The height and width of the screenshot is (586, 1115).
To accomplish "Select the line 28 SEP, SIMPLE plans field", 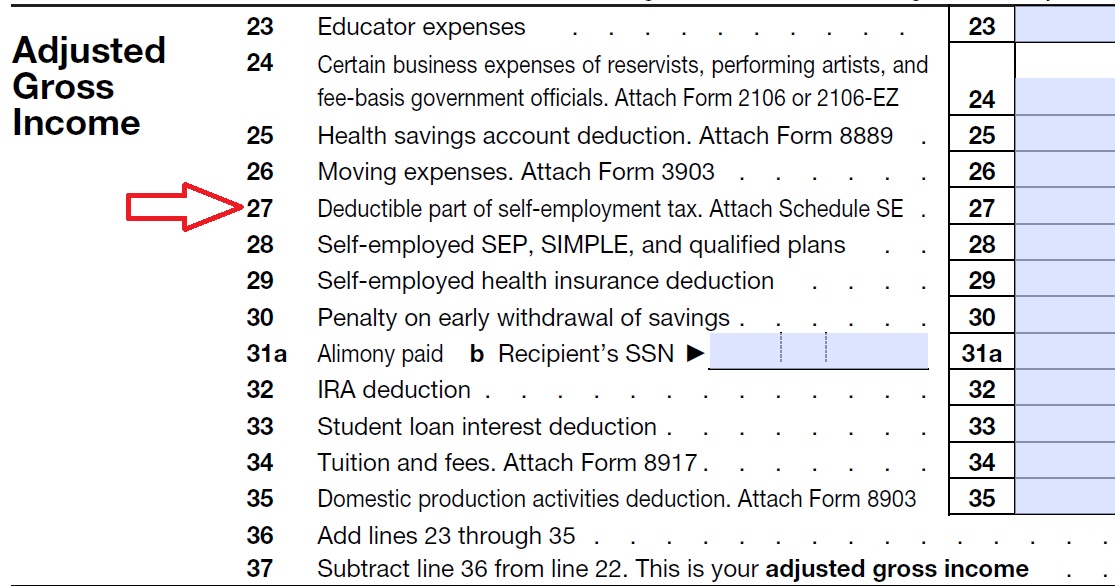I will (1065, 243).
